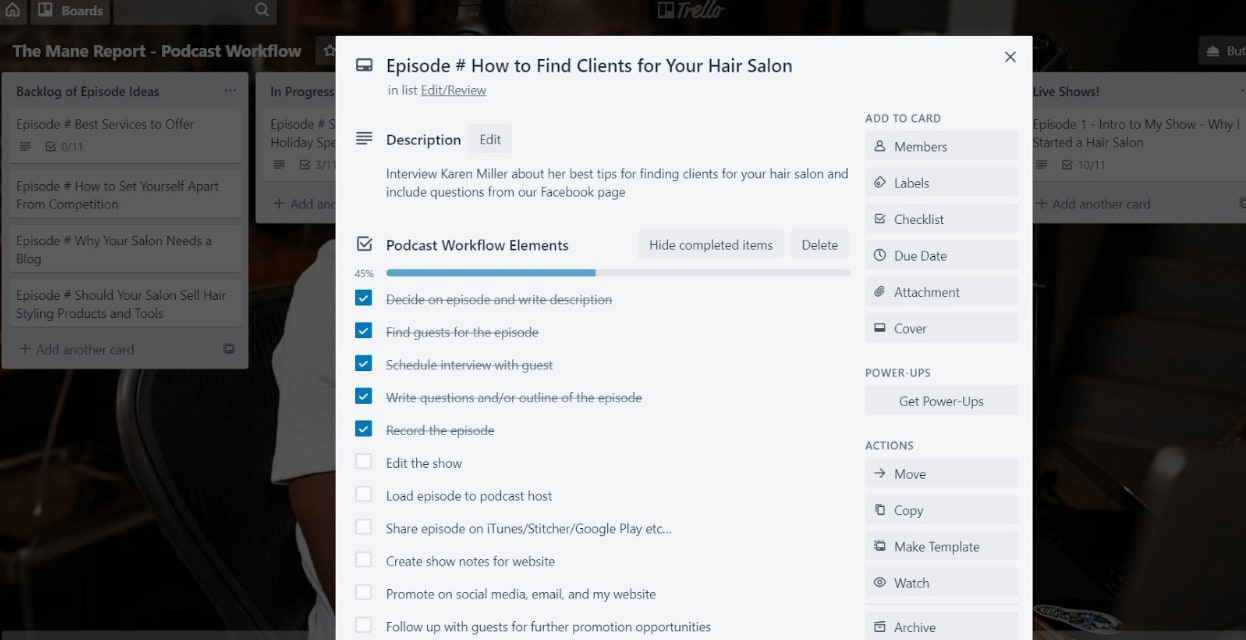The width and height of the screenshot is (1246, 640).
Task: Click the card title to rename it
Action: tap(589, 66)
